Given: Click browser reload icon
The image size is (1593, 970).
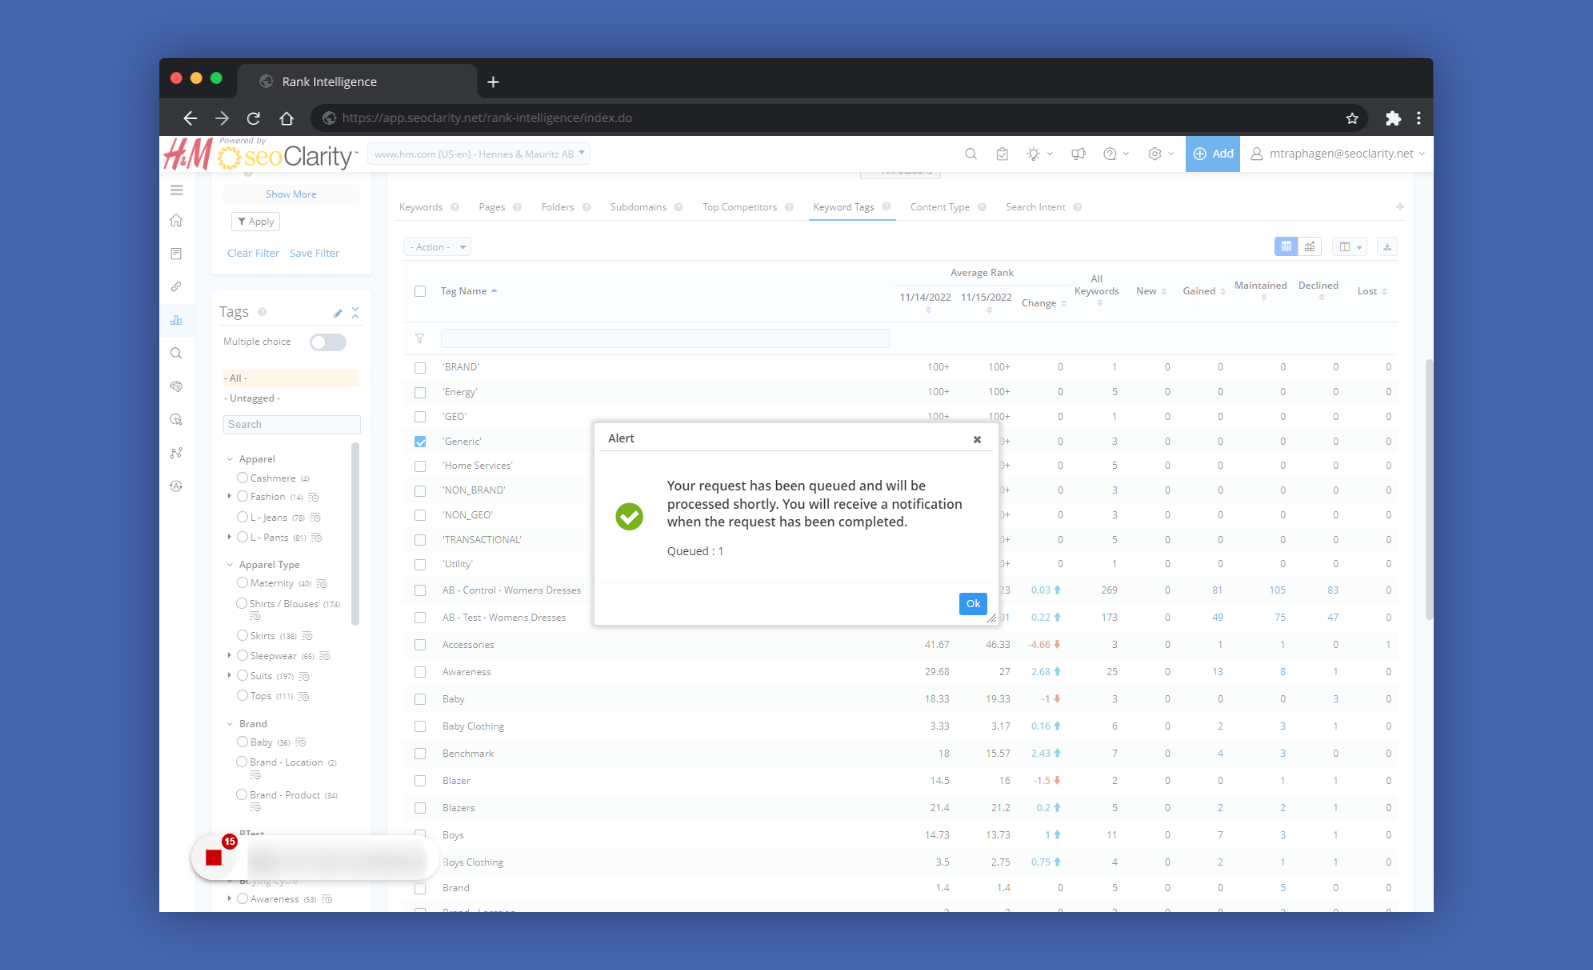Looking at the screenshot, I should click(x=254, y=118).
